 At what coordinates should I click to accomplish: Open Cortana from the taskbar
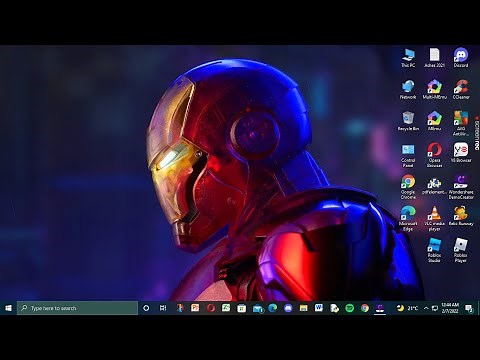146,308
